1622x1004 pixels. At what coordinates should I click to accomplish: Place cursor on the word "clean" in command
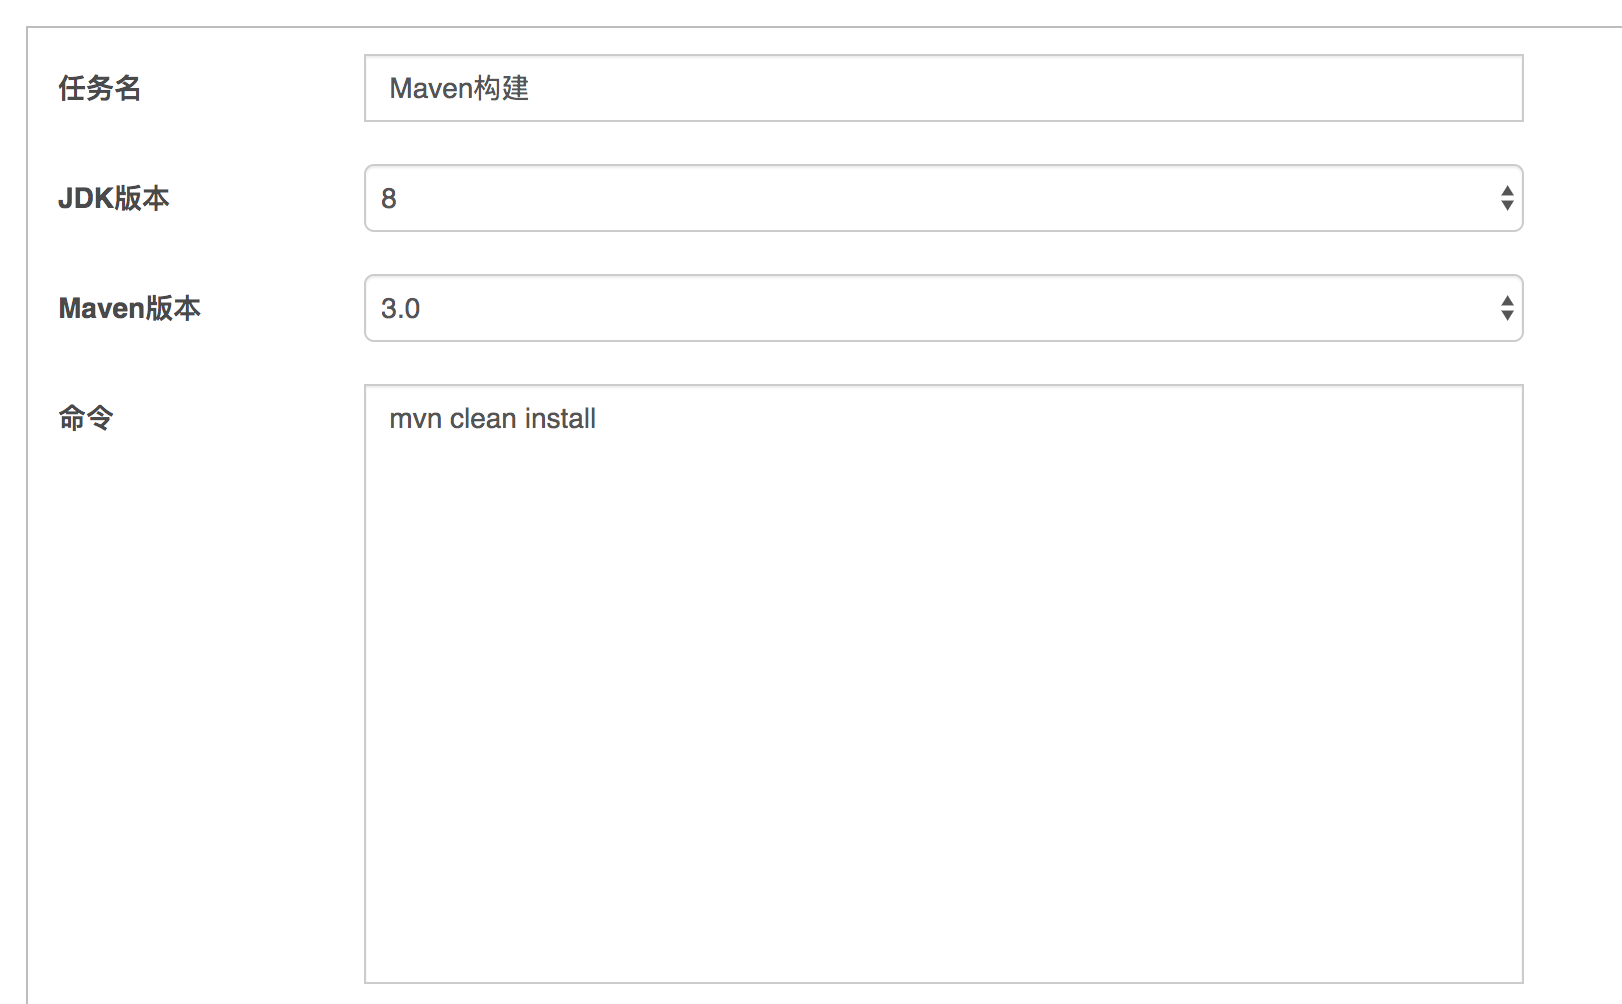[x=483, y=418]
